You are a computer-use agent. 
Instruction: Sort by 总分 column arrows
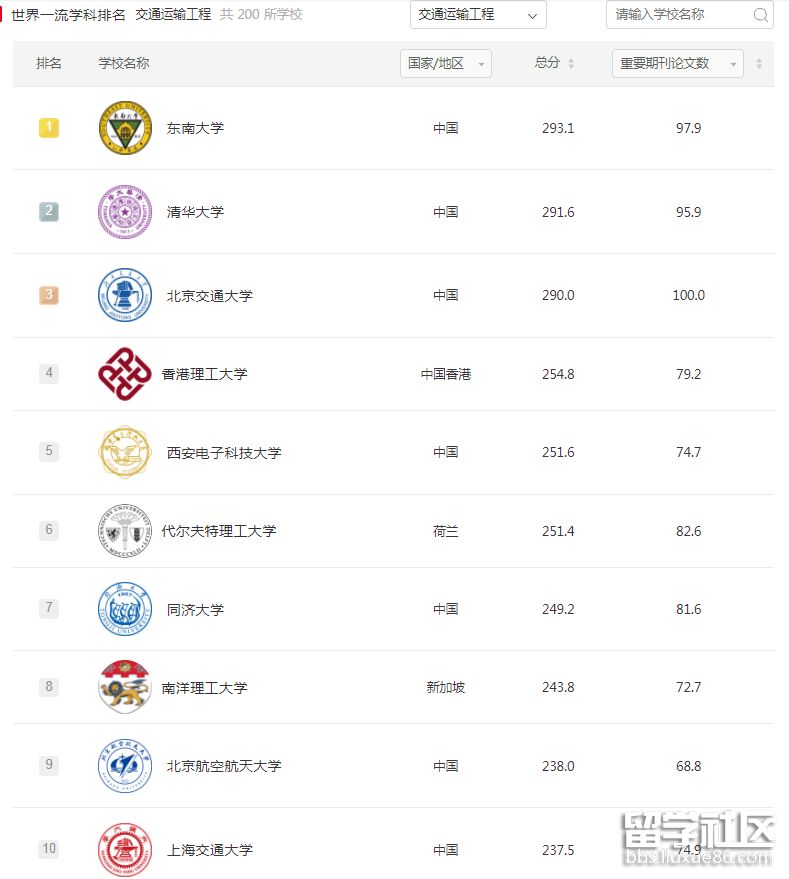pyautogui.click(x=571, y=63)
